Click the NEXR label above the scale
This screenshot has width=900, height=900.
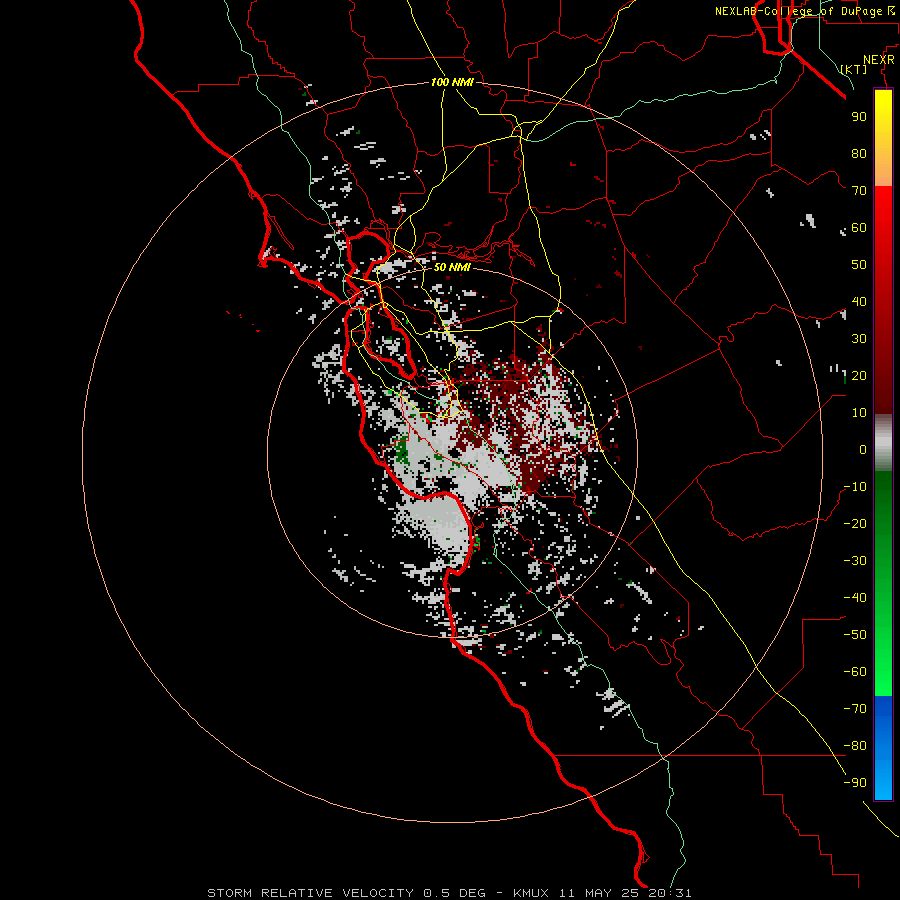(x=879, y=60)
